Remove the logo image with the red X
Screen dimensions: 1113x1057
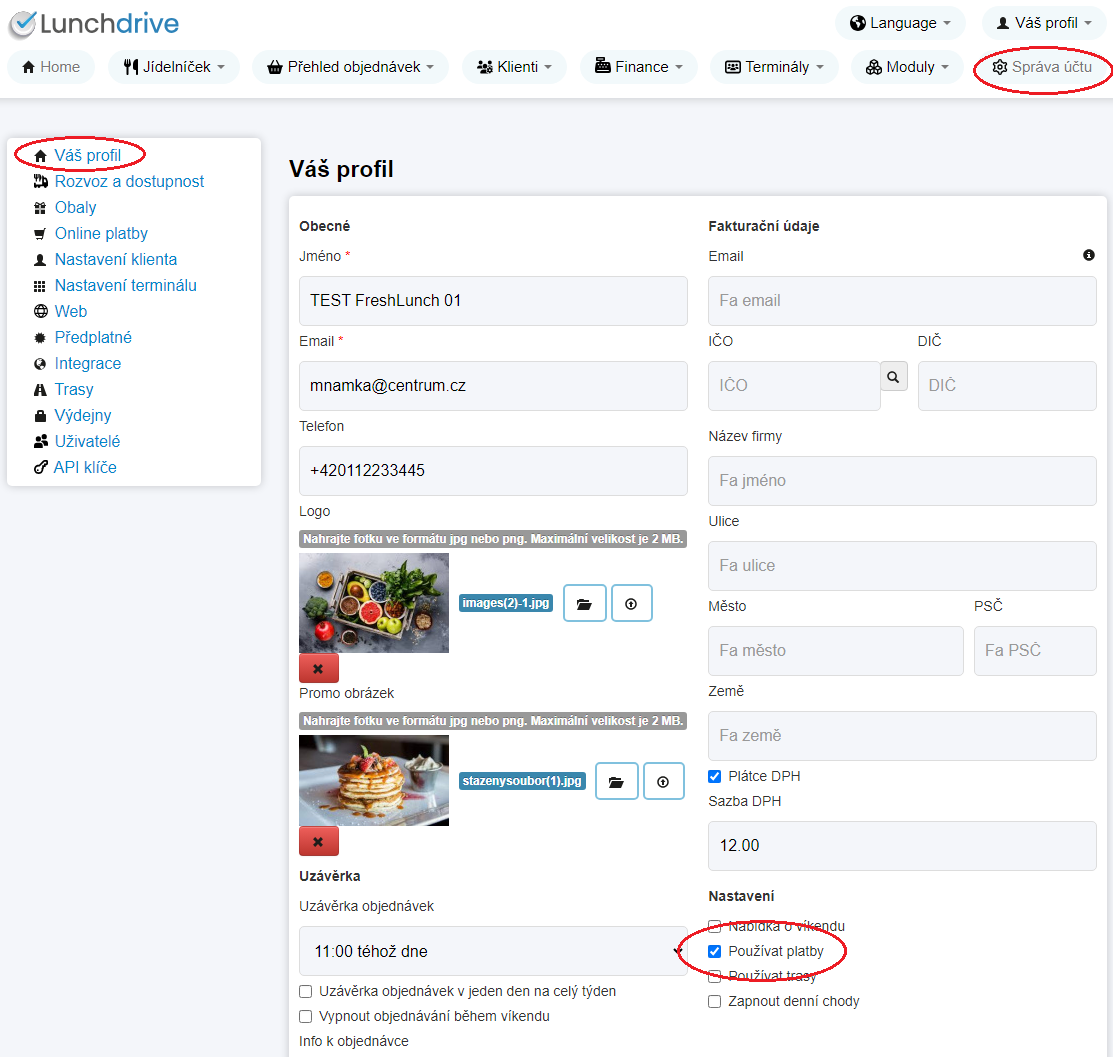pos(319,669)
